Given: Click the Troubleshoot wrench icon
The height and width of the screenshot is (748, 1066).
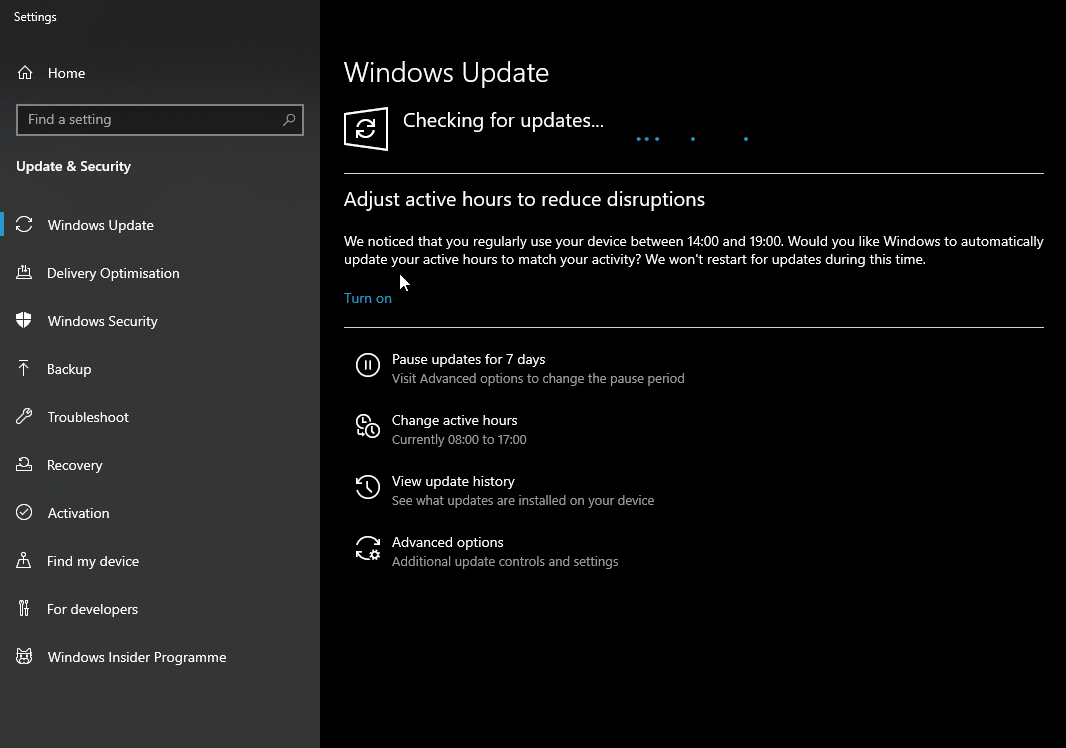Looking at the screenshot, I should click(x=24, y=416).
